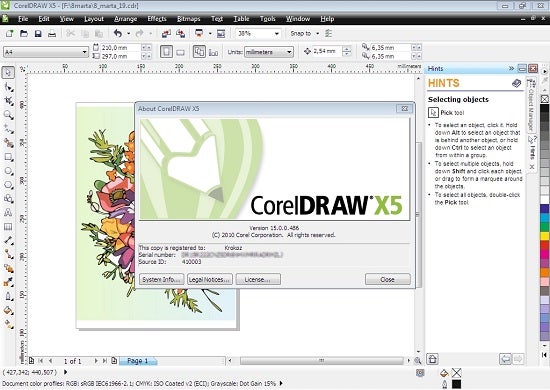Open the Object Manager docker tab
Image resolution: width=550 pixels, height=390 pixels.
point(532,105)
